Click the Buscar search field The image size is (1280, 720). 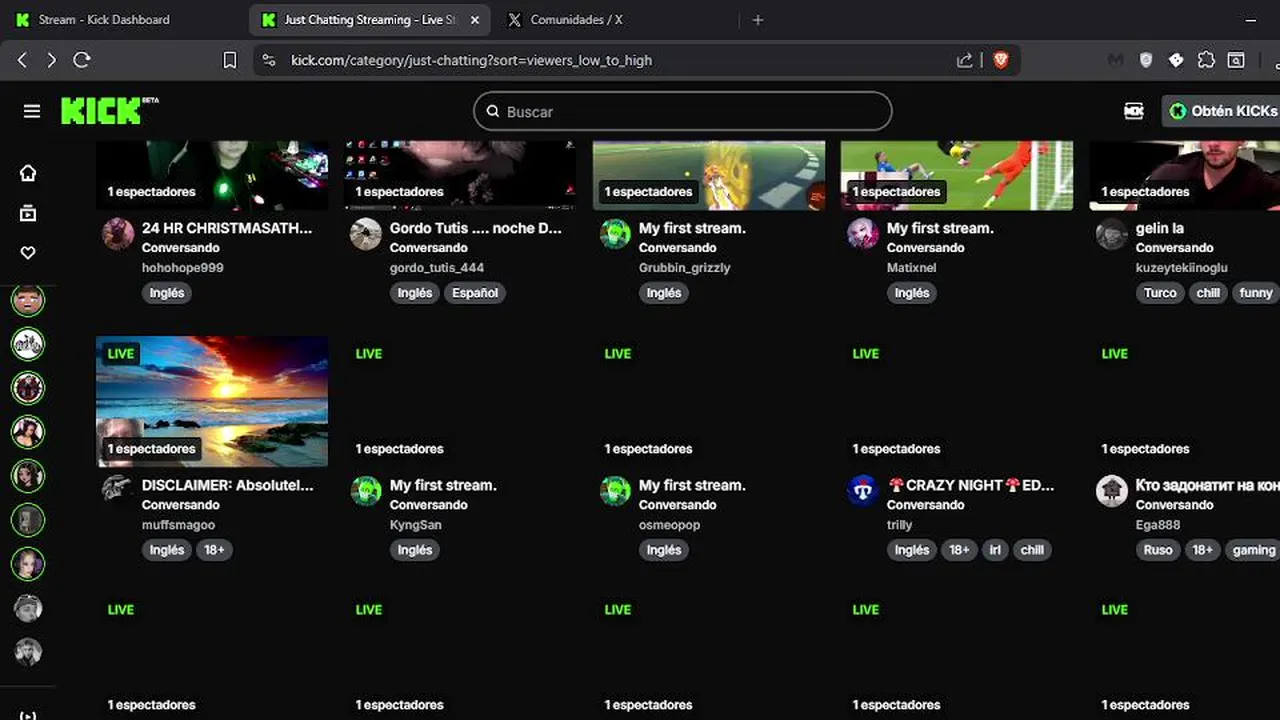click(x=683, y=111)
